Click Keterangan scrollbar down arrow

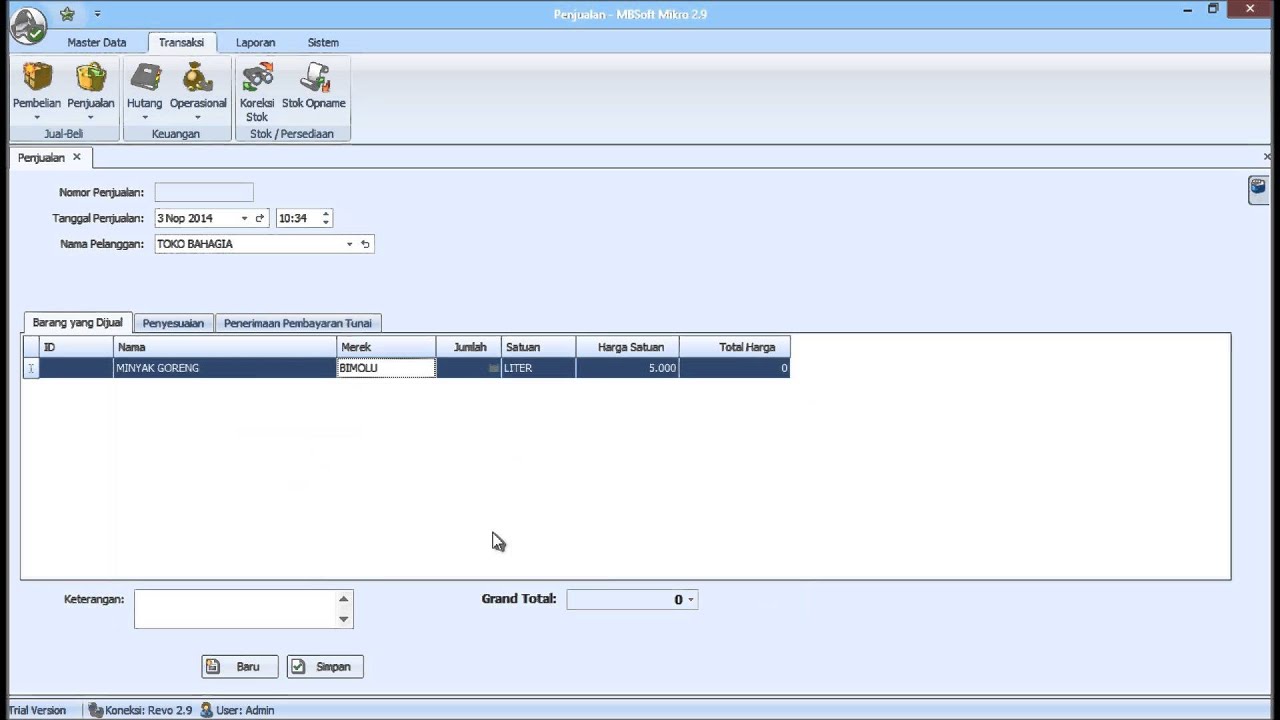(344, 619)
